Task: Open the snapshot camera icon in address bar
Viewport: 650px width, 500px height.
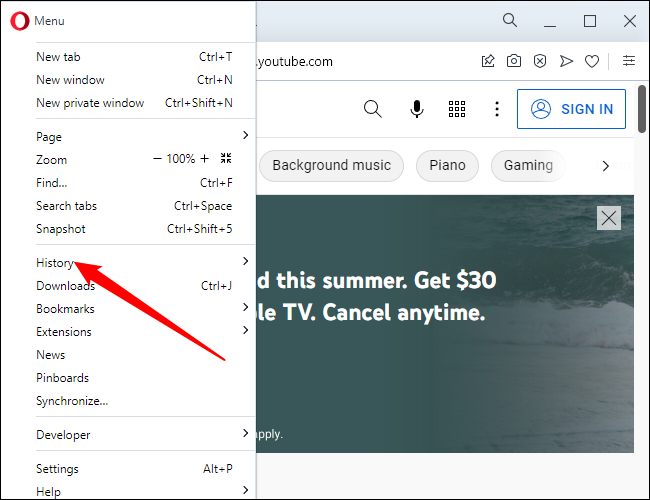Action: [514, 61]
